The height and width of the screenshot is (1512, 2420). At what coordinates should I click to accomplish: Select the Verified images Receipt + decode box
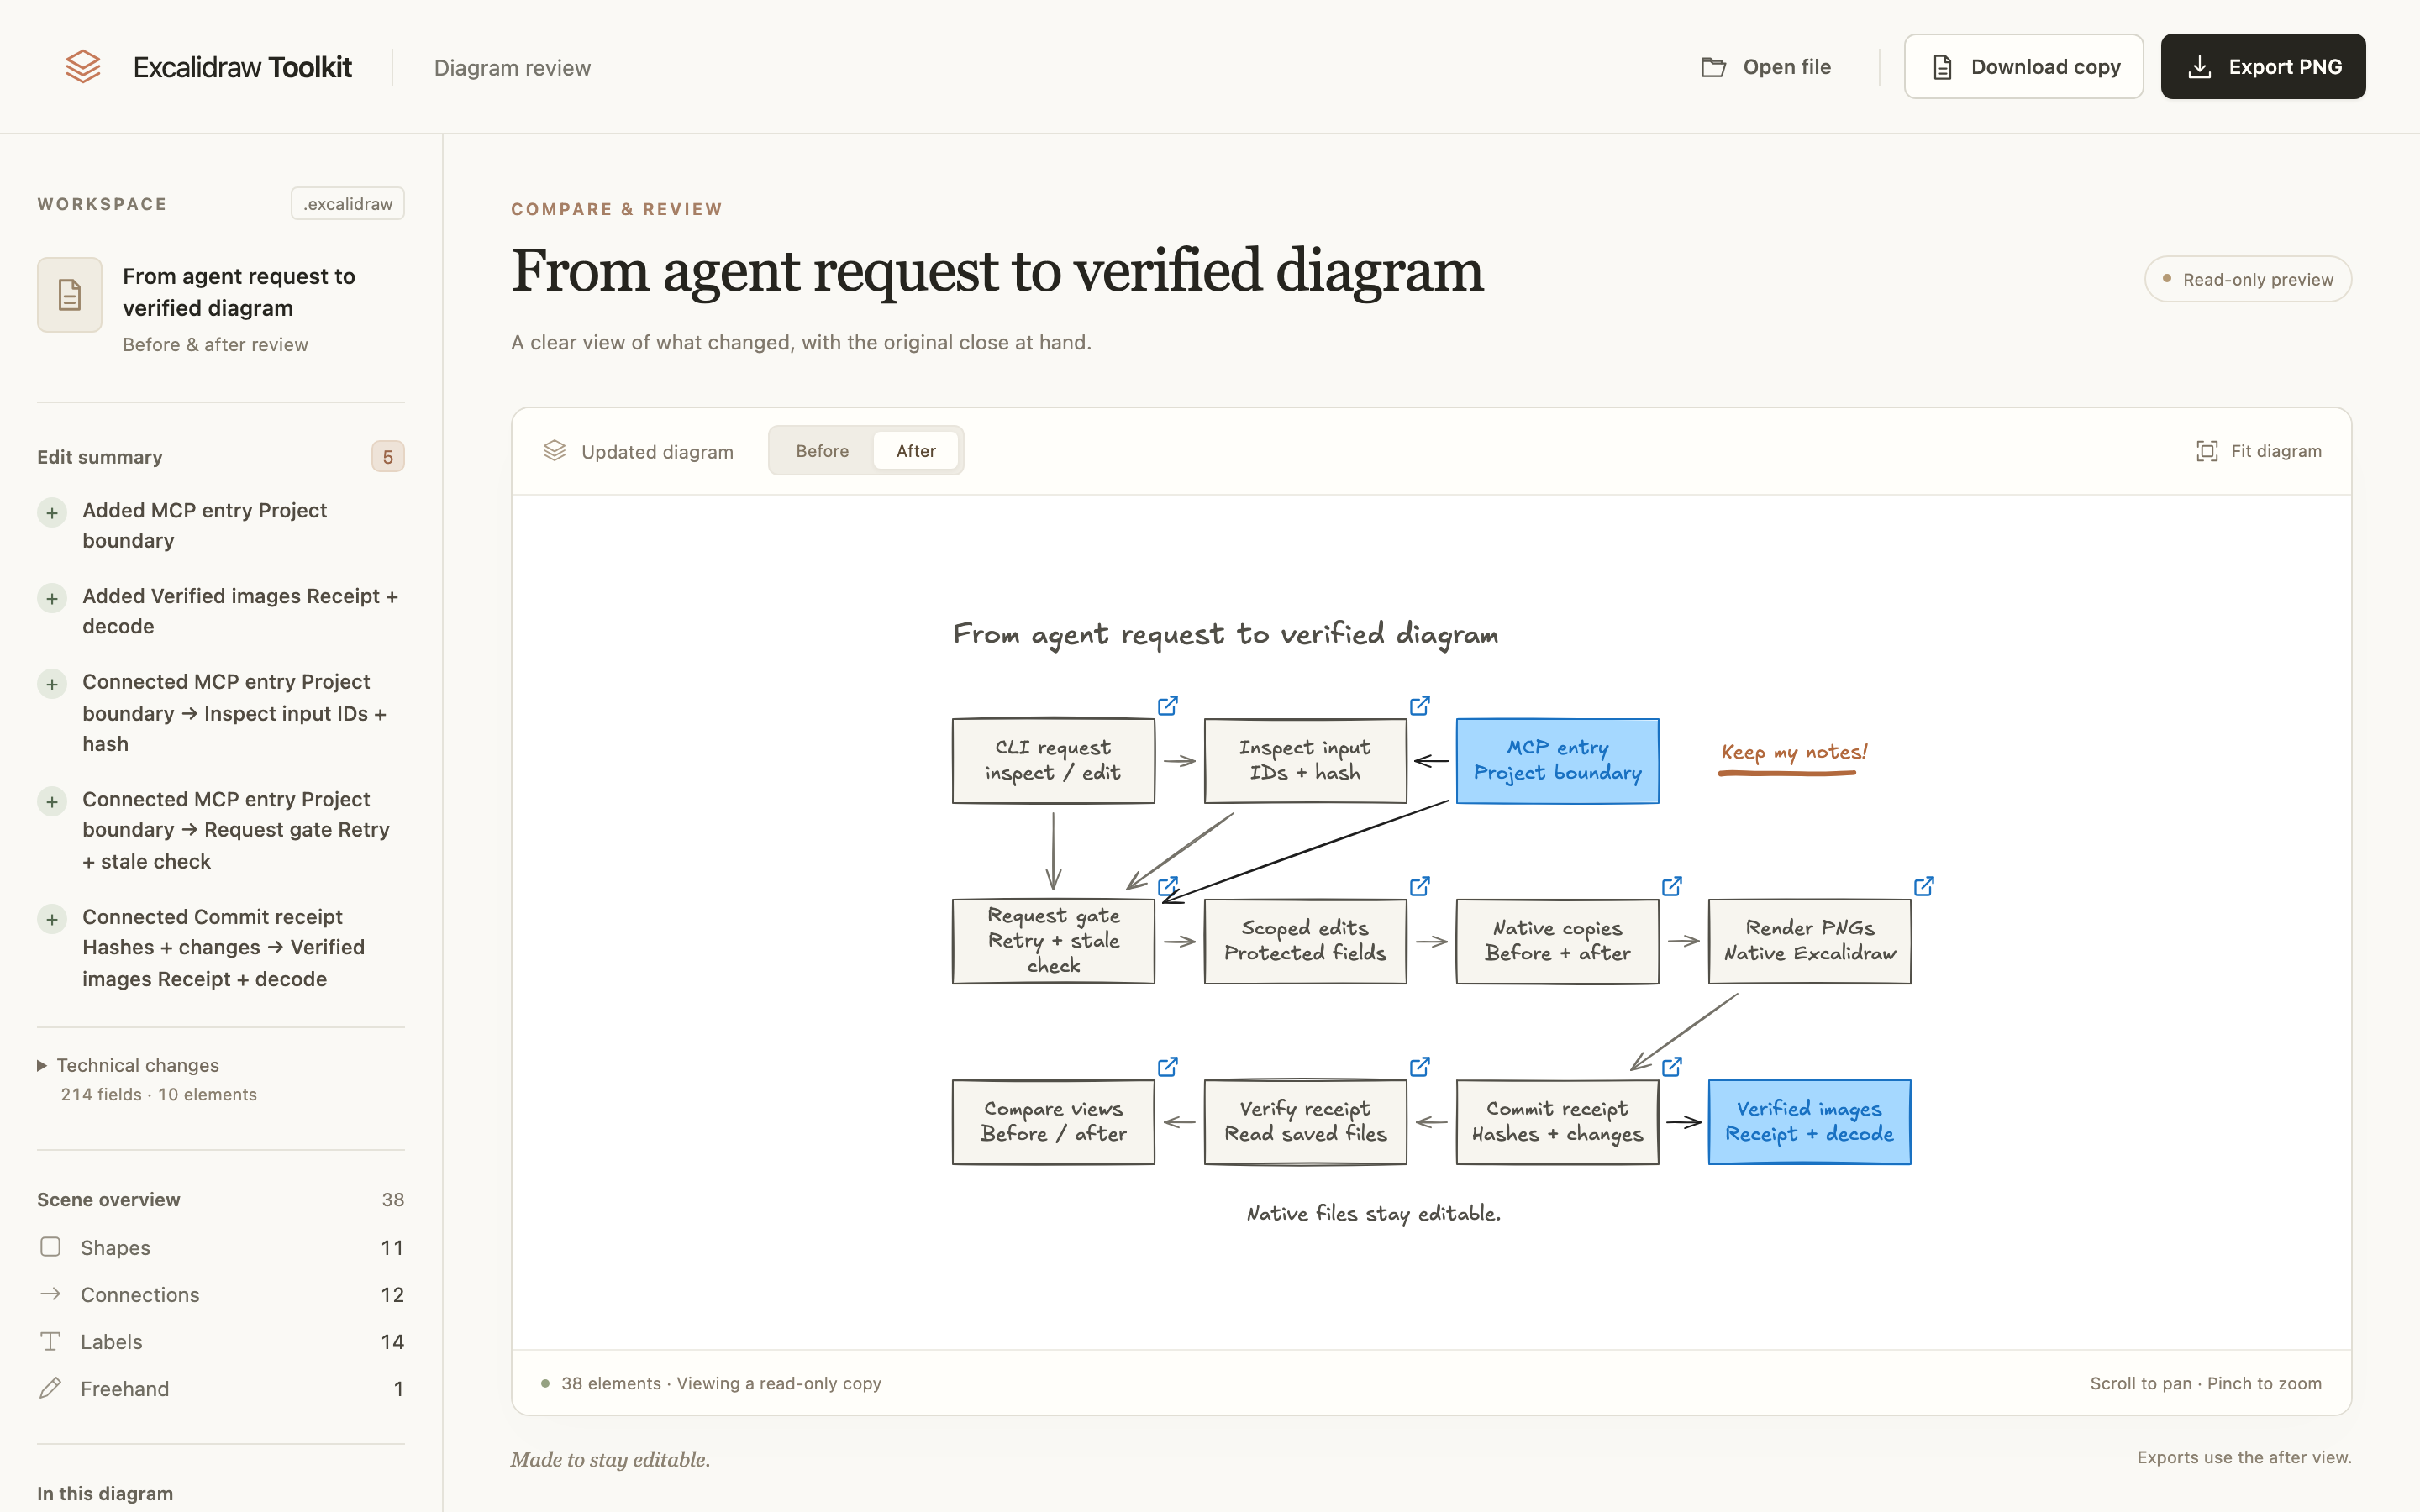tap(1809, 1122)
